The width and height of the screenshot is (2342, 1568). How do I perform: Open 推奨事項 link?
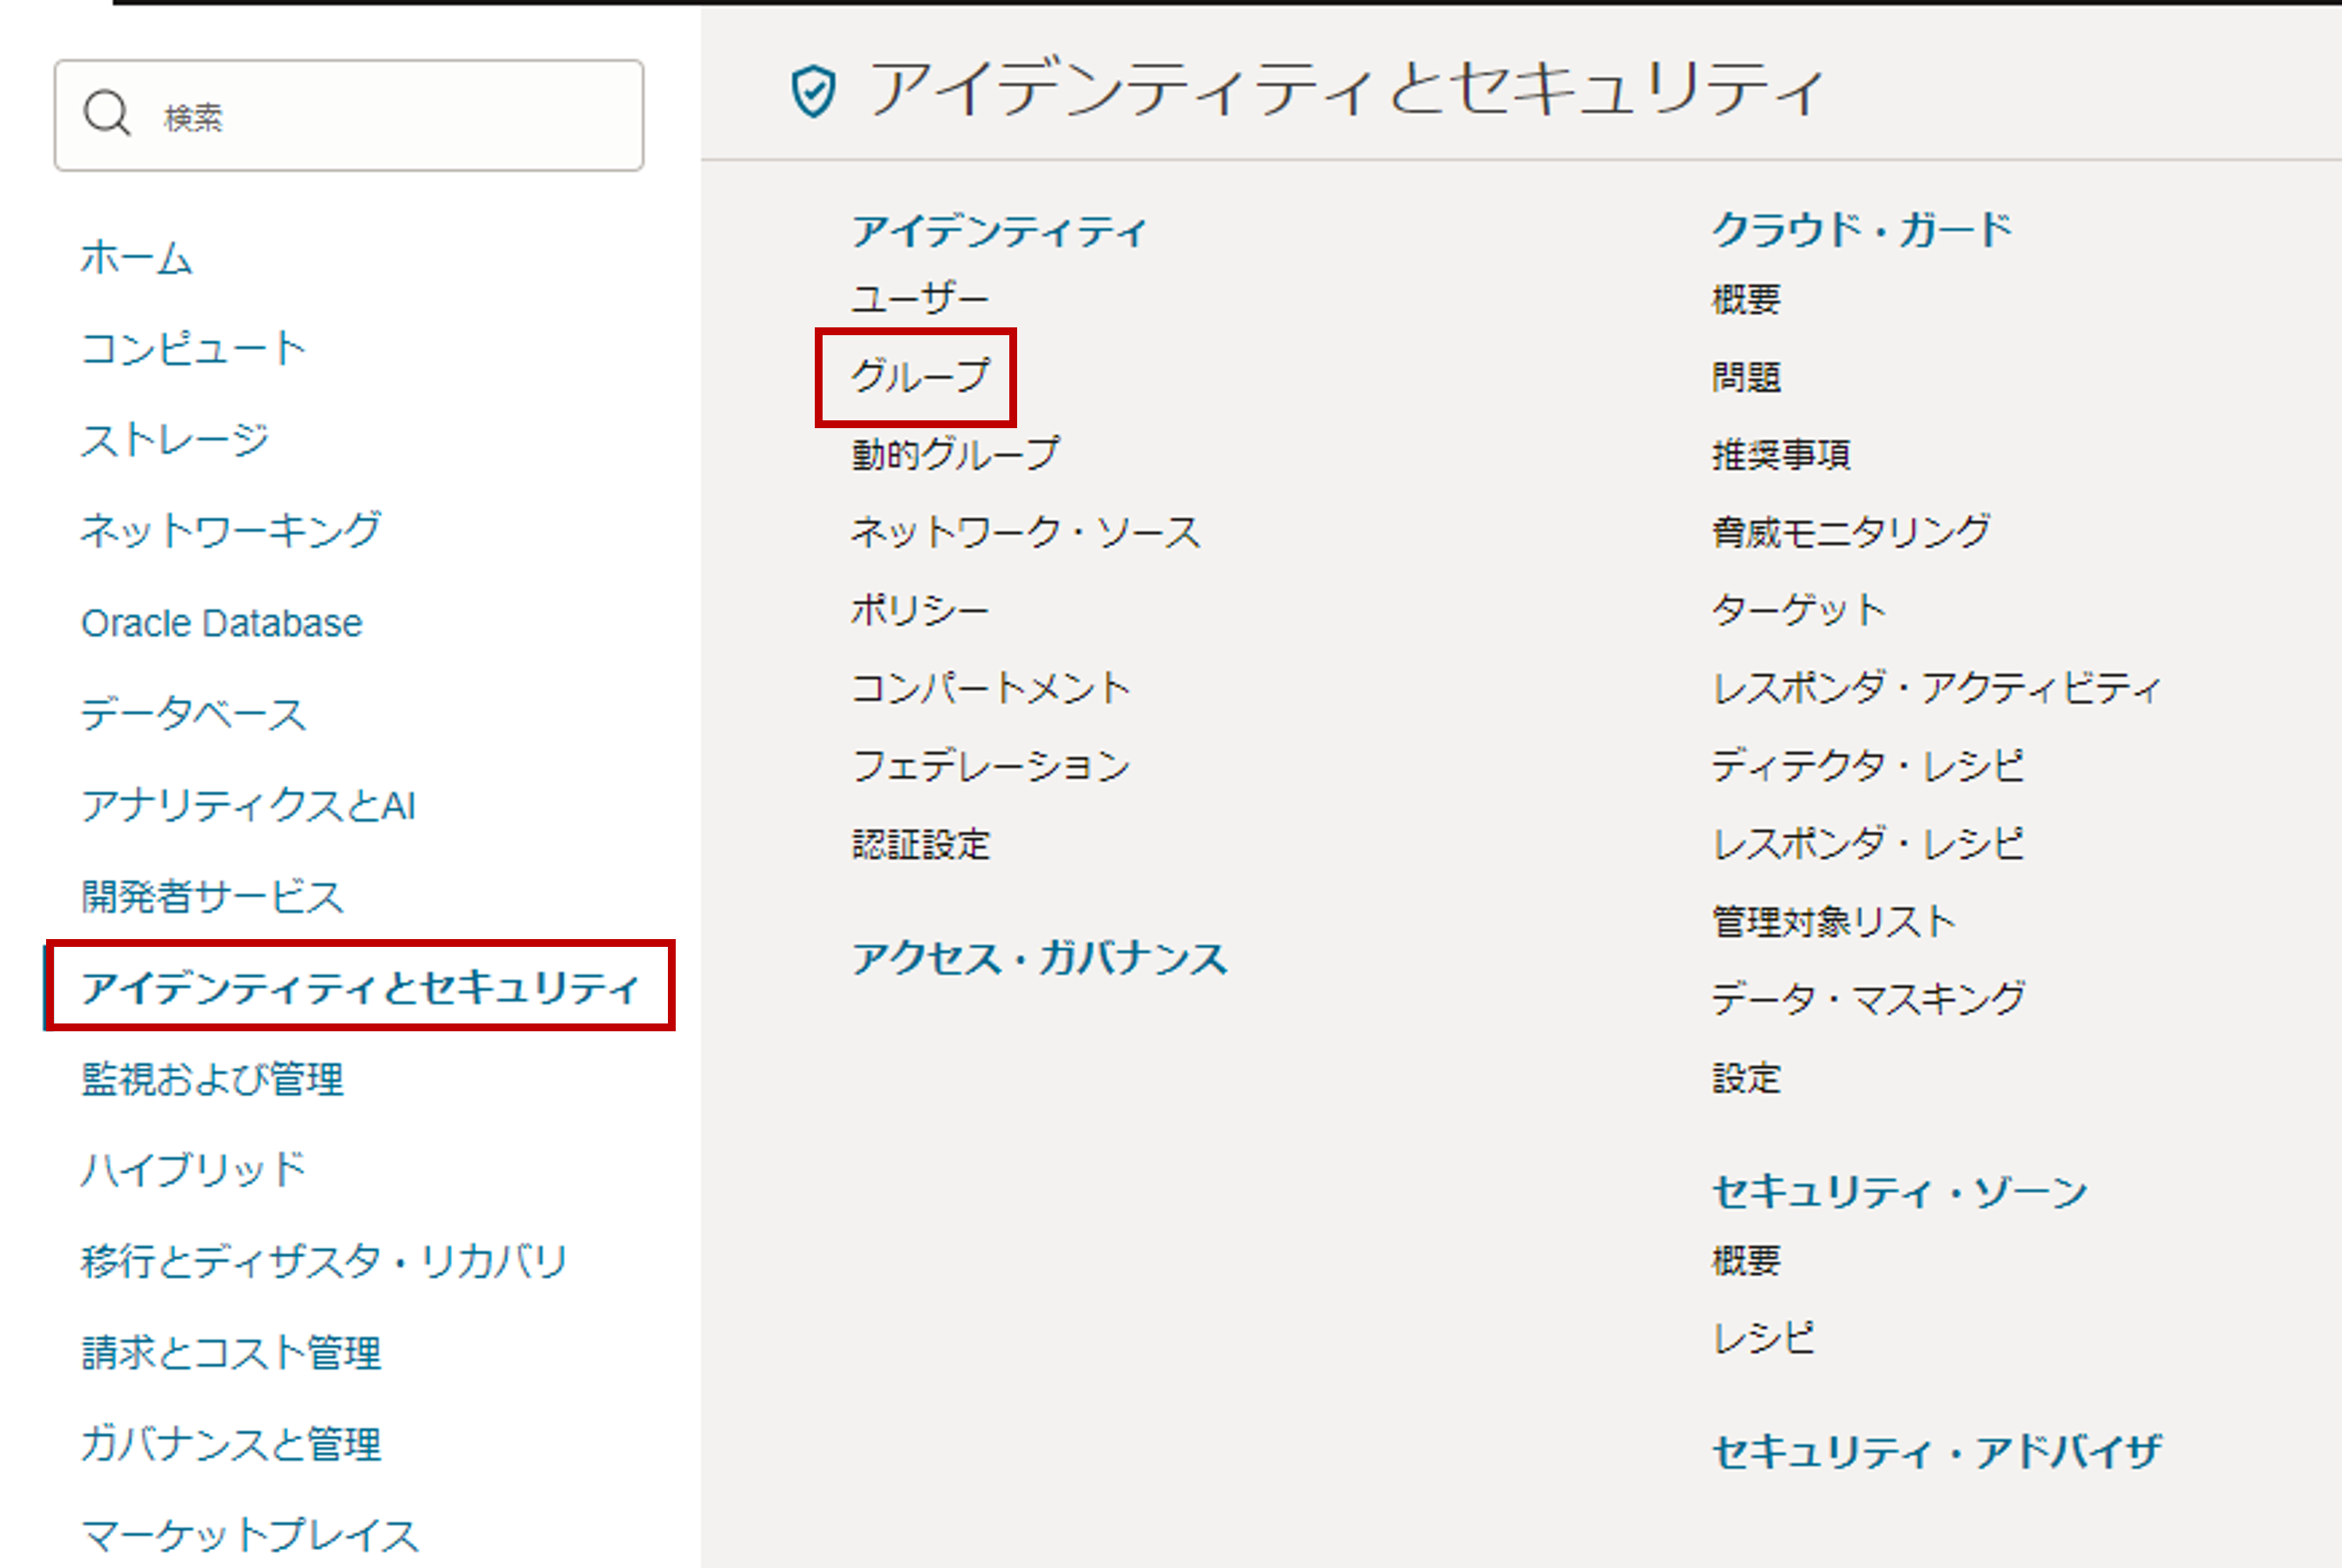[1781, 454]
